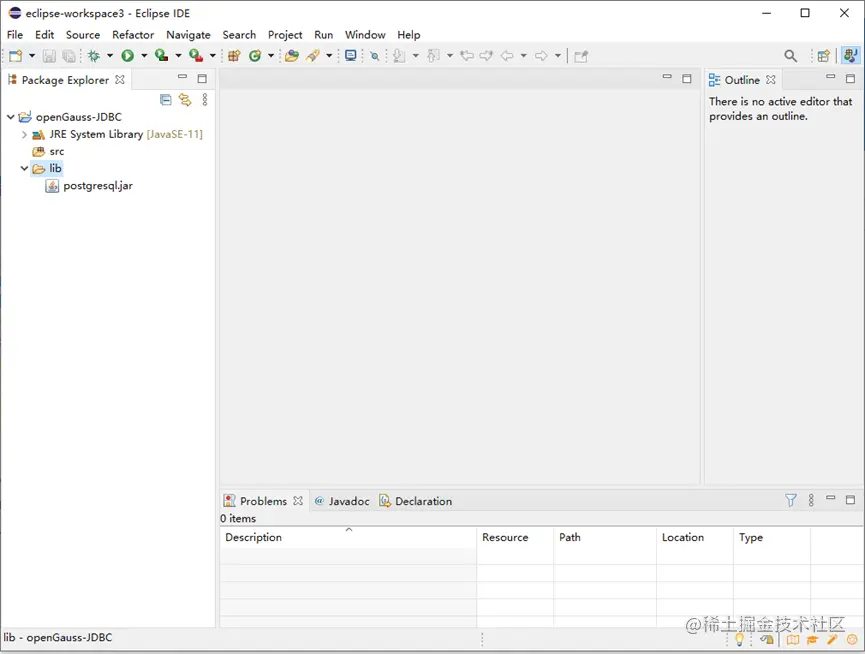The height and width of the screenshot is (654, 865).
Task: Click the Problems view Filters icon
Action: 791,500
